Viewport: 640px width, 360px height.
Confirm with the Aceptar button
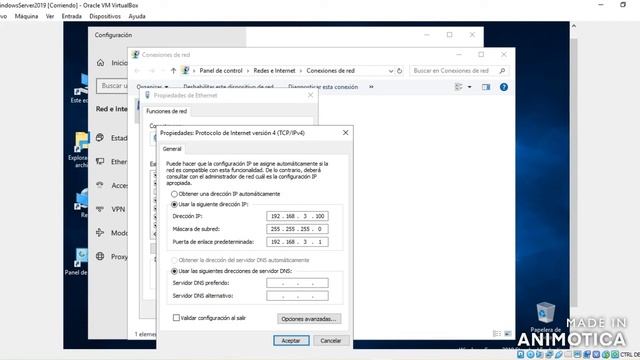[291, 340]
